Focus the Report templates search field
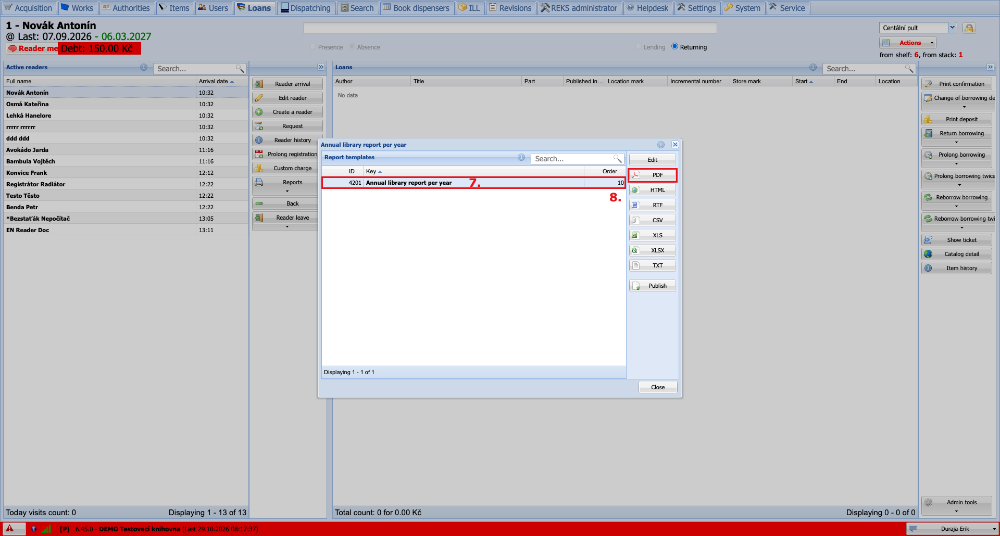 point(572,158)
